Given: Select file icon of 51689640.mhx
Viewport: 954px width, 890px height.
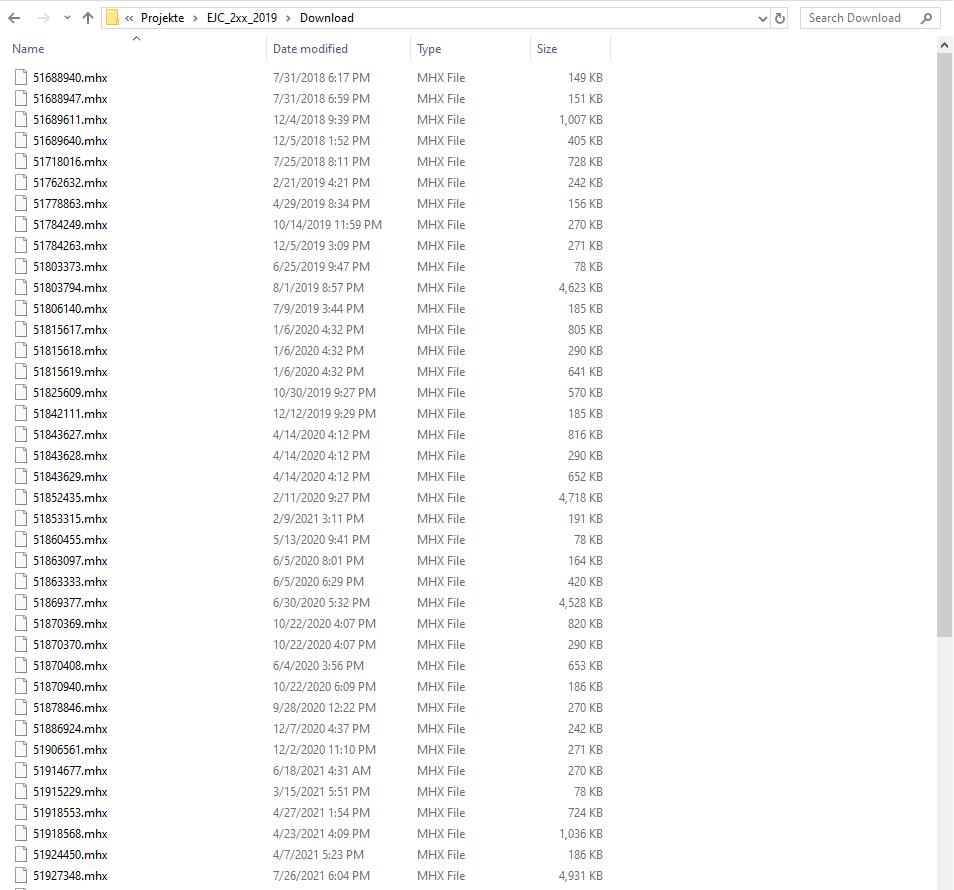Looking at the screenshot, I should [21, 141].
